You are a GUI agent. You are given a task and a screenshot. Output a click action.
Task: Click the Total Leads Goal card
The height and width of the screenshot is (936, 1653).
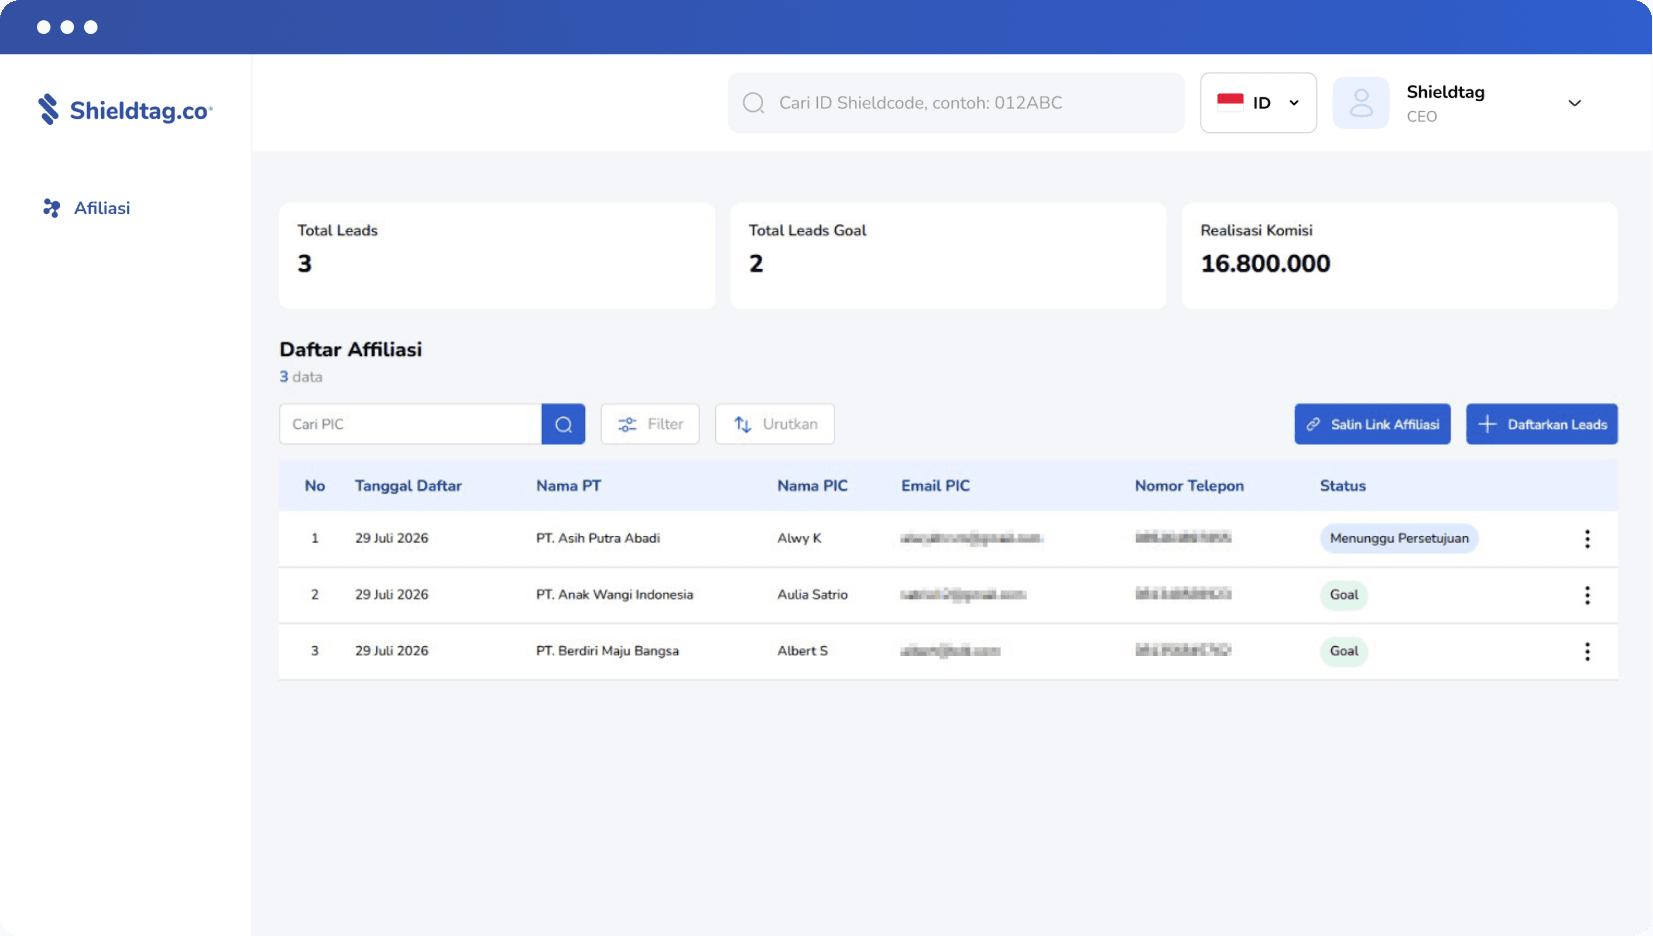(948, 256)
